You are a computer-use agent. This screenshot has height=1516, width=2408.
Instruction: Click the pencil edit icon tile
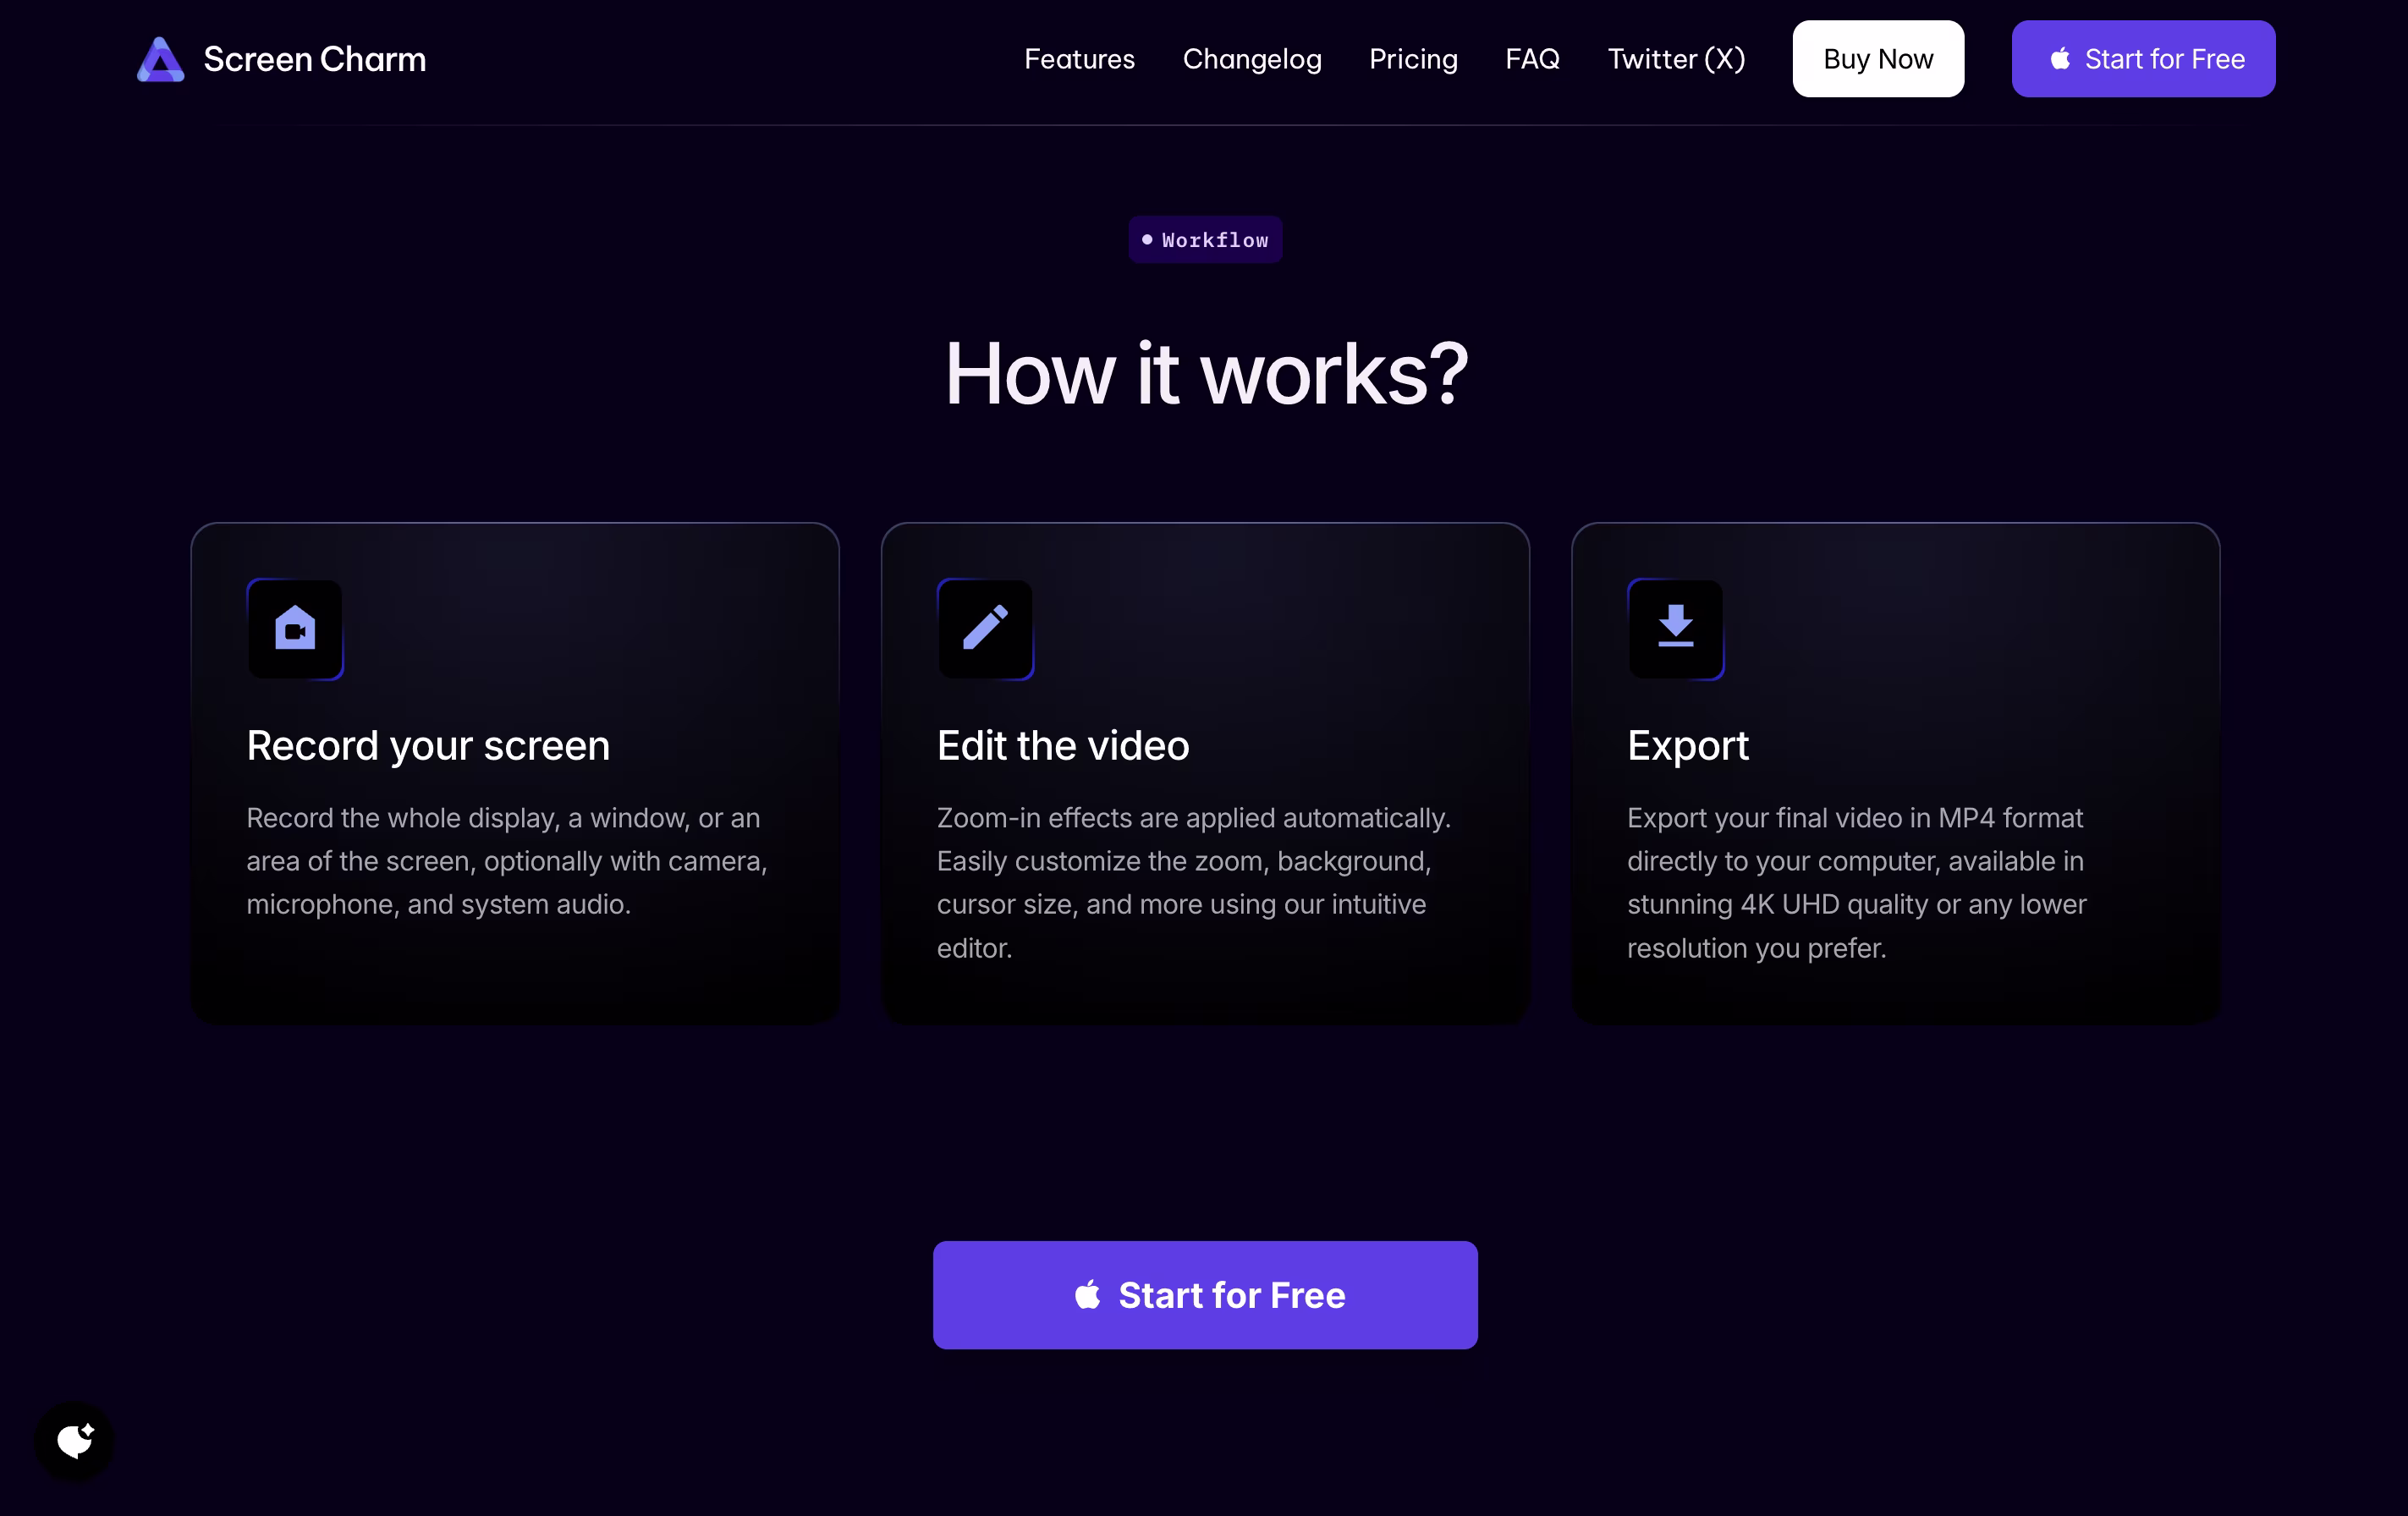click(x=985, y=629)
